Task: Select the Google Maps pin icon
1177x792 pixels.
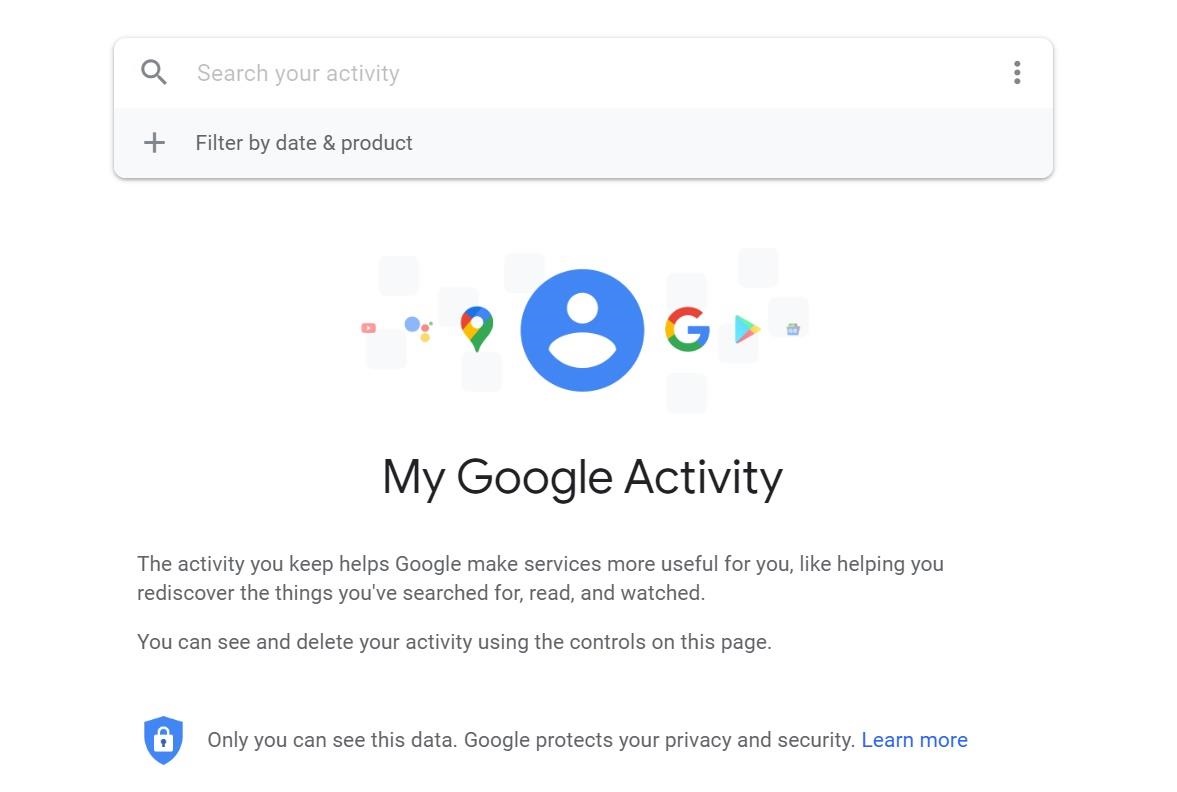Action: tap(477, 329)
